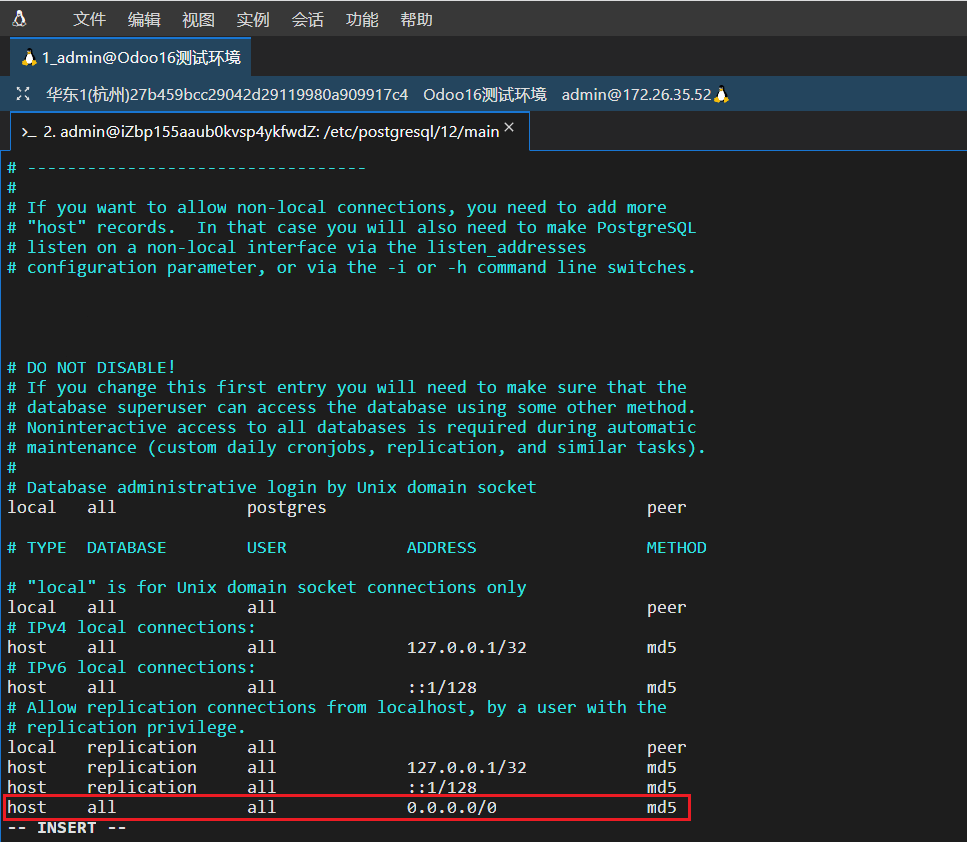Click 'Database administrative login' comment line
Image resolution: width=967 pixels, height=842 pixels.
271,487
